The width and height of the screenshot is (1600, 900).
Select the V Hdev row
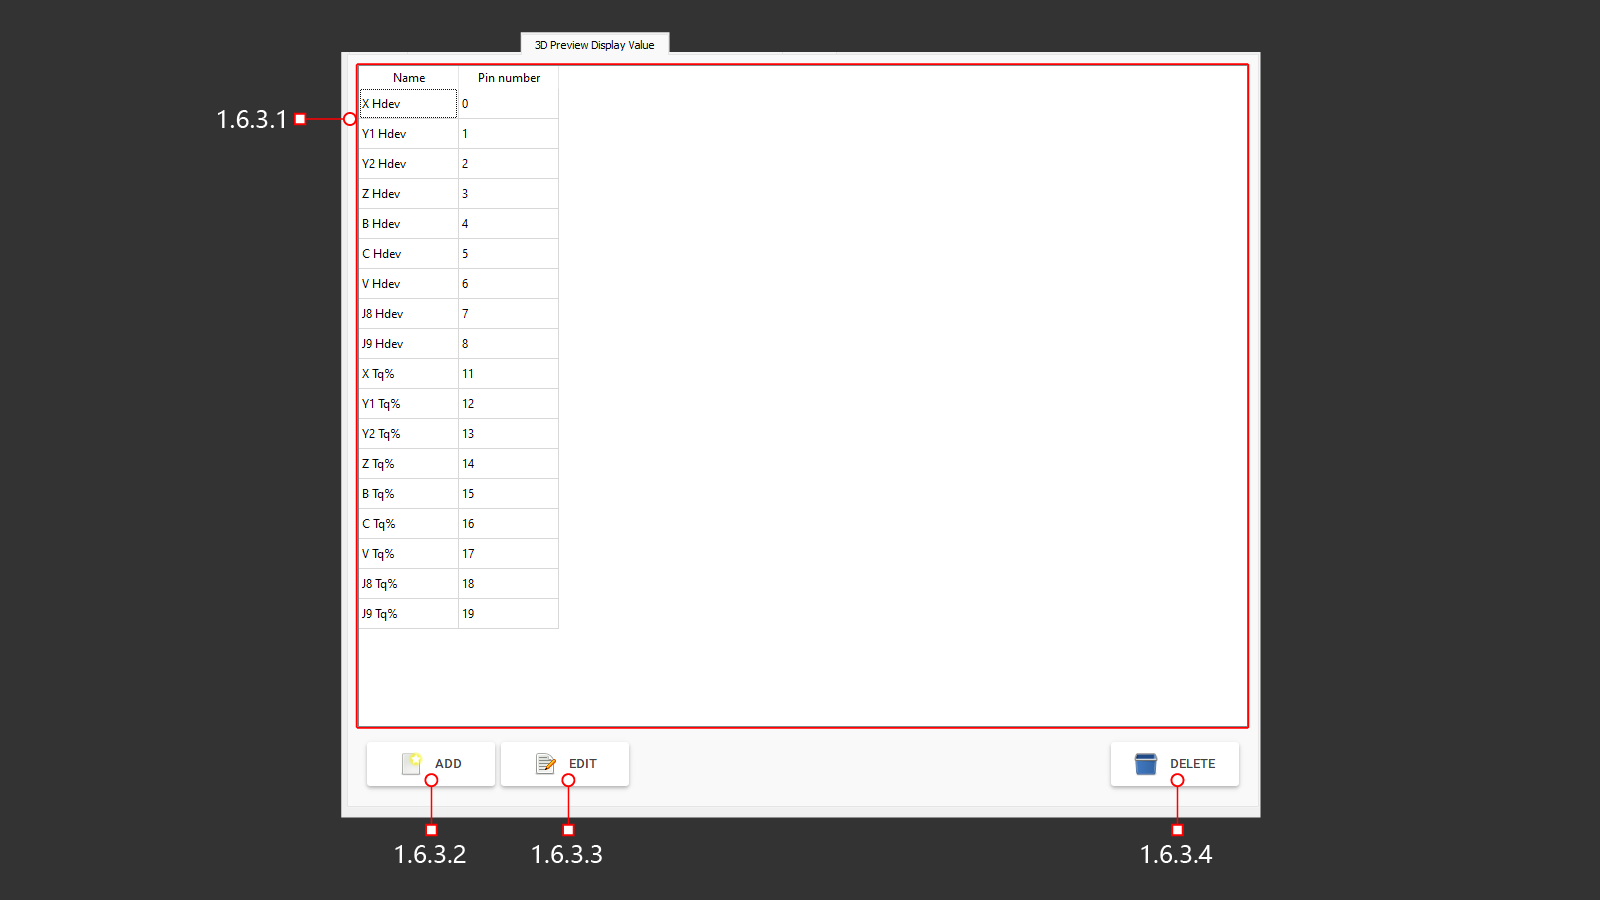[407, 283]
